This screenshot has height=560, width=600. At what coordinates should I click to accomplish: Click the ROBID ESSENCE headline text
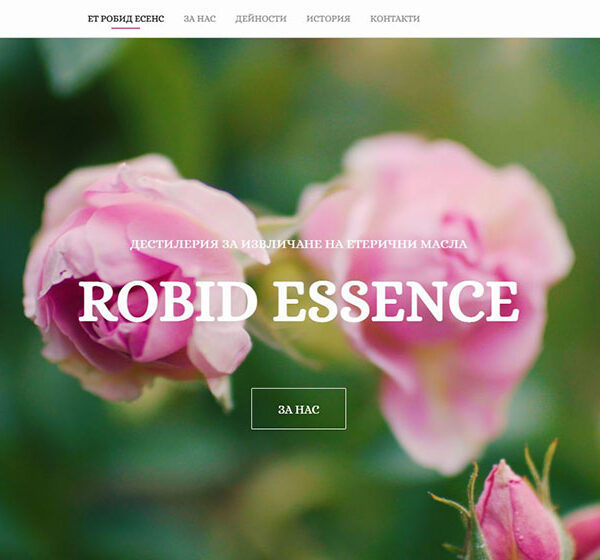298,302
